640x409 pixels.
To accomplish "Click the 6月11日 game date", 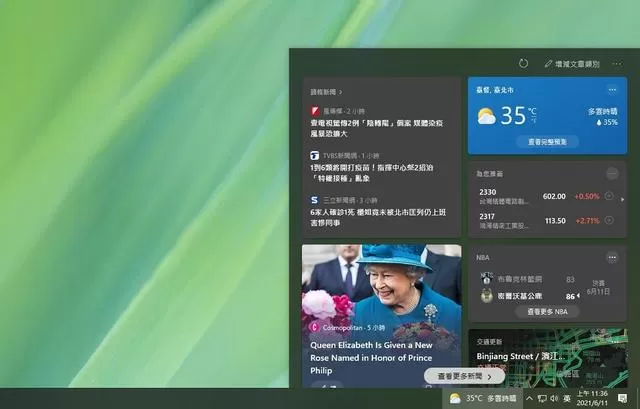I will point(598,291).
